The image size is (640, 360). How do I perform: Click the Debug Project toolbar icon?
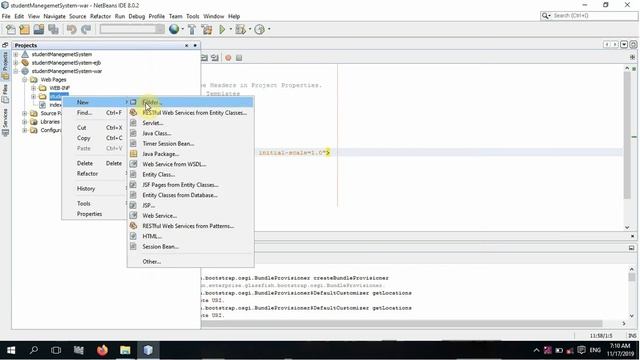coord(240,29)
